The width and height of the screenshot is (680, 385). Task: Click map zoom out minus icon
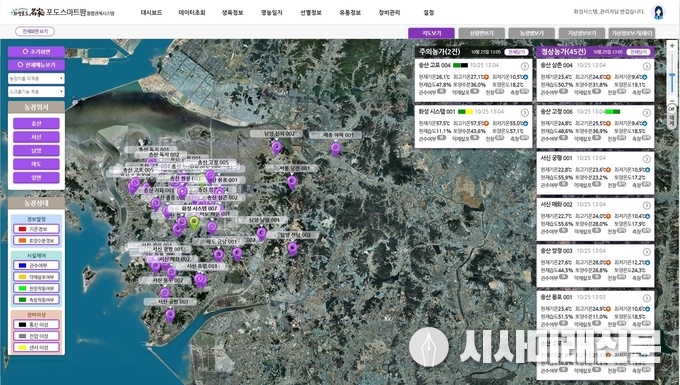[672, 101]
